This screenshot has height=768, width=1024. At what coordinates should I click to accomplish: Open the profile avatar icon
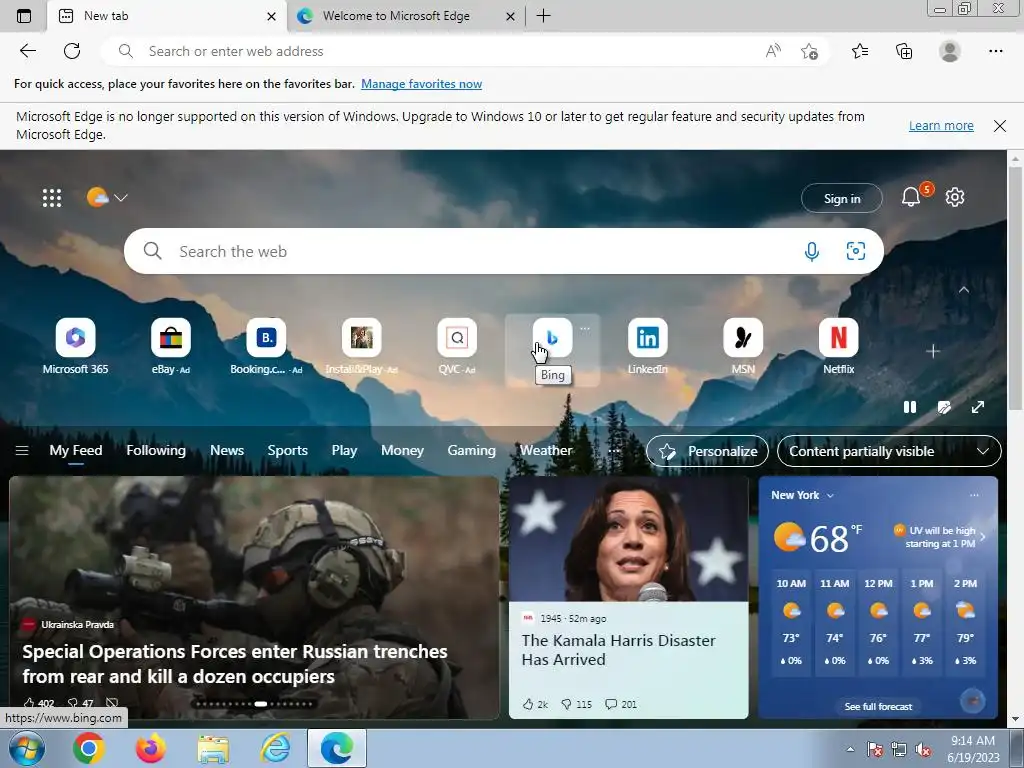point(950,51)
